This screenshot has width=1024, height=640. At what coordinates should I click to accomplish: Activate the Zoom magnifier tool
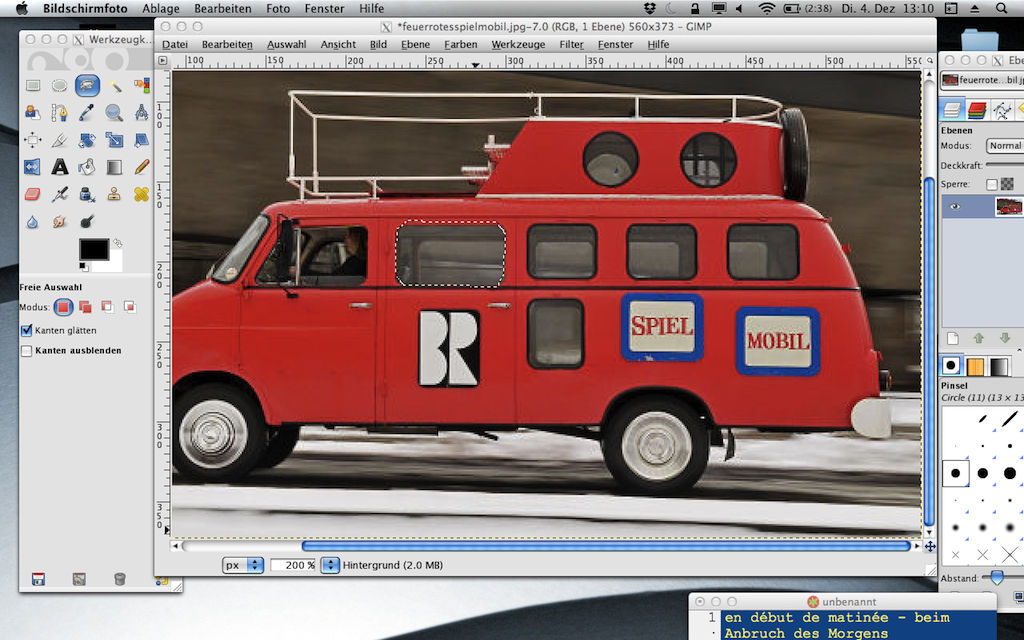click(x=114, y=113)
